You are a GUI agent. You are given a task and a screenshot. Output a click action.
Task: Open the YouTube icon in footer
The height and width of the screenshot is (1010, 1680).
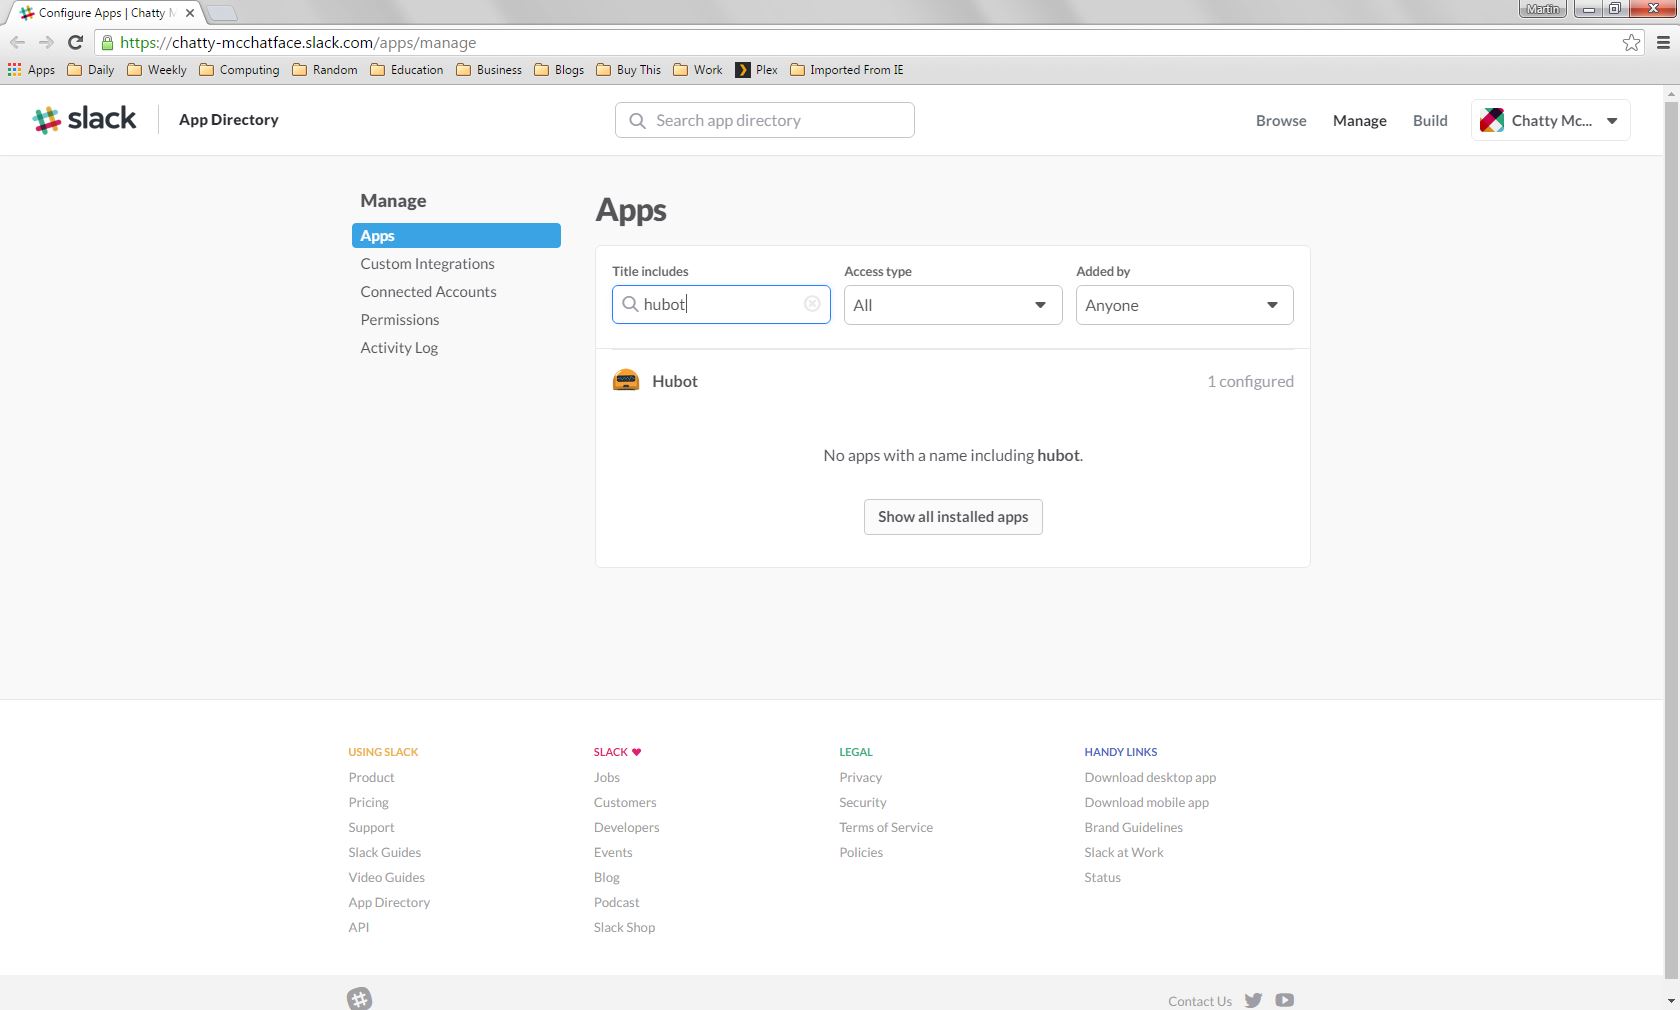click(1285, 1000)
